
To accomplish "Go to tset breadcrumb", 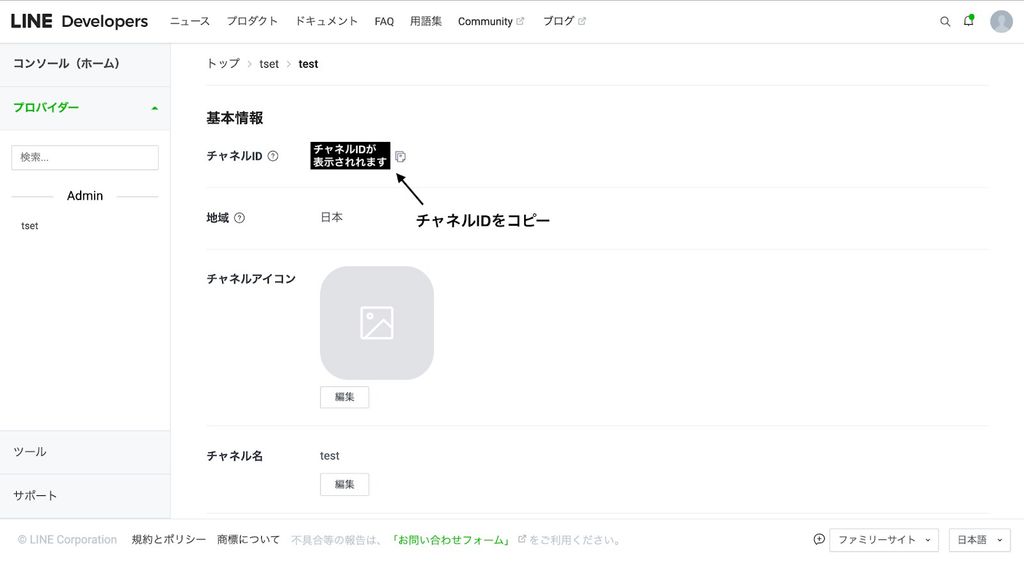I will tap(269, 64).
